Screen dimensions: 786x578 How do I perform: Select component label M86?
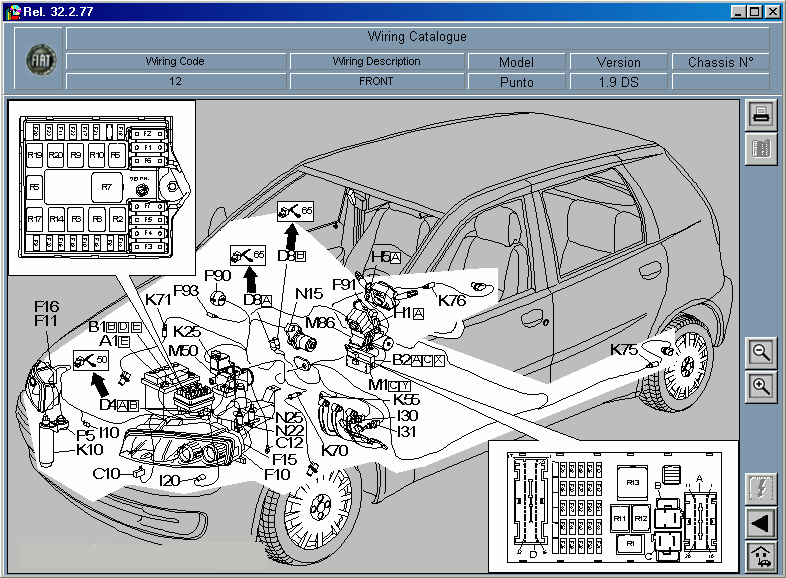pos(320,322)
